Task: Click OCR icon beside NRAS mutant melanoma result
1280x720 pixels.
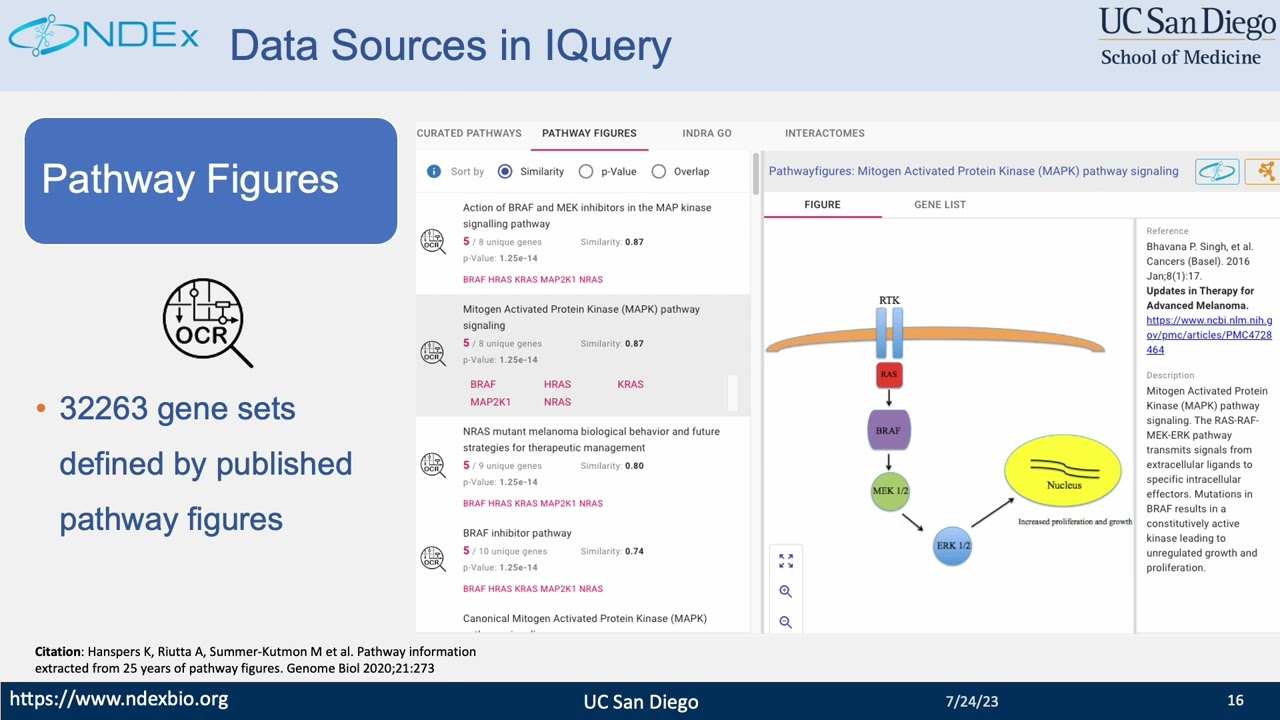Action: [x=433, y=465]
